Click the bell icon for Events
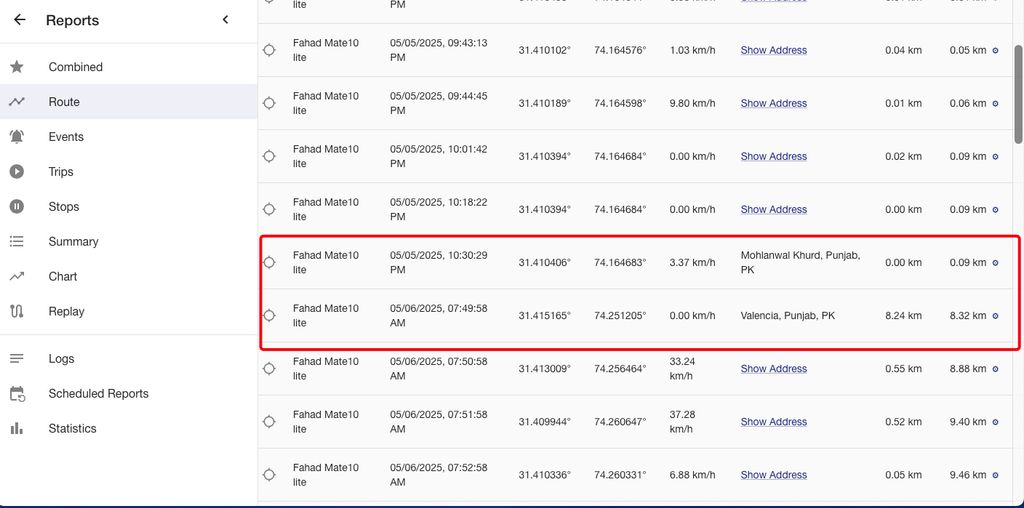 coord(17,137)
